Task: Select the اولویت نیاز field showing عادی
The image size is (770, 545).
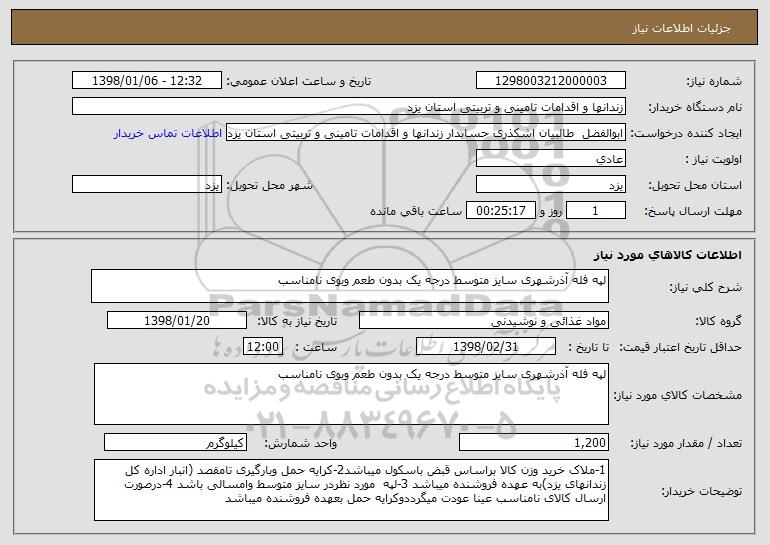Action: pos(550,159)
